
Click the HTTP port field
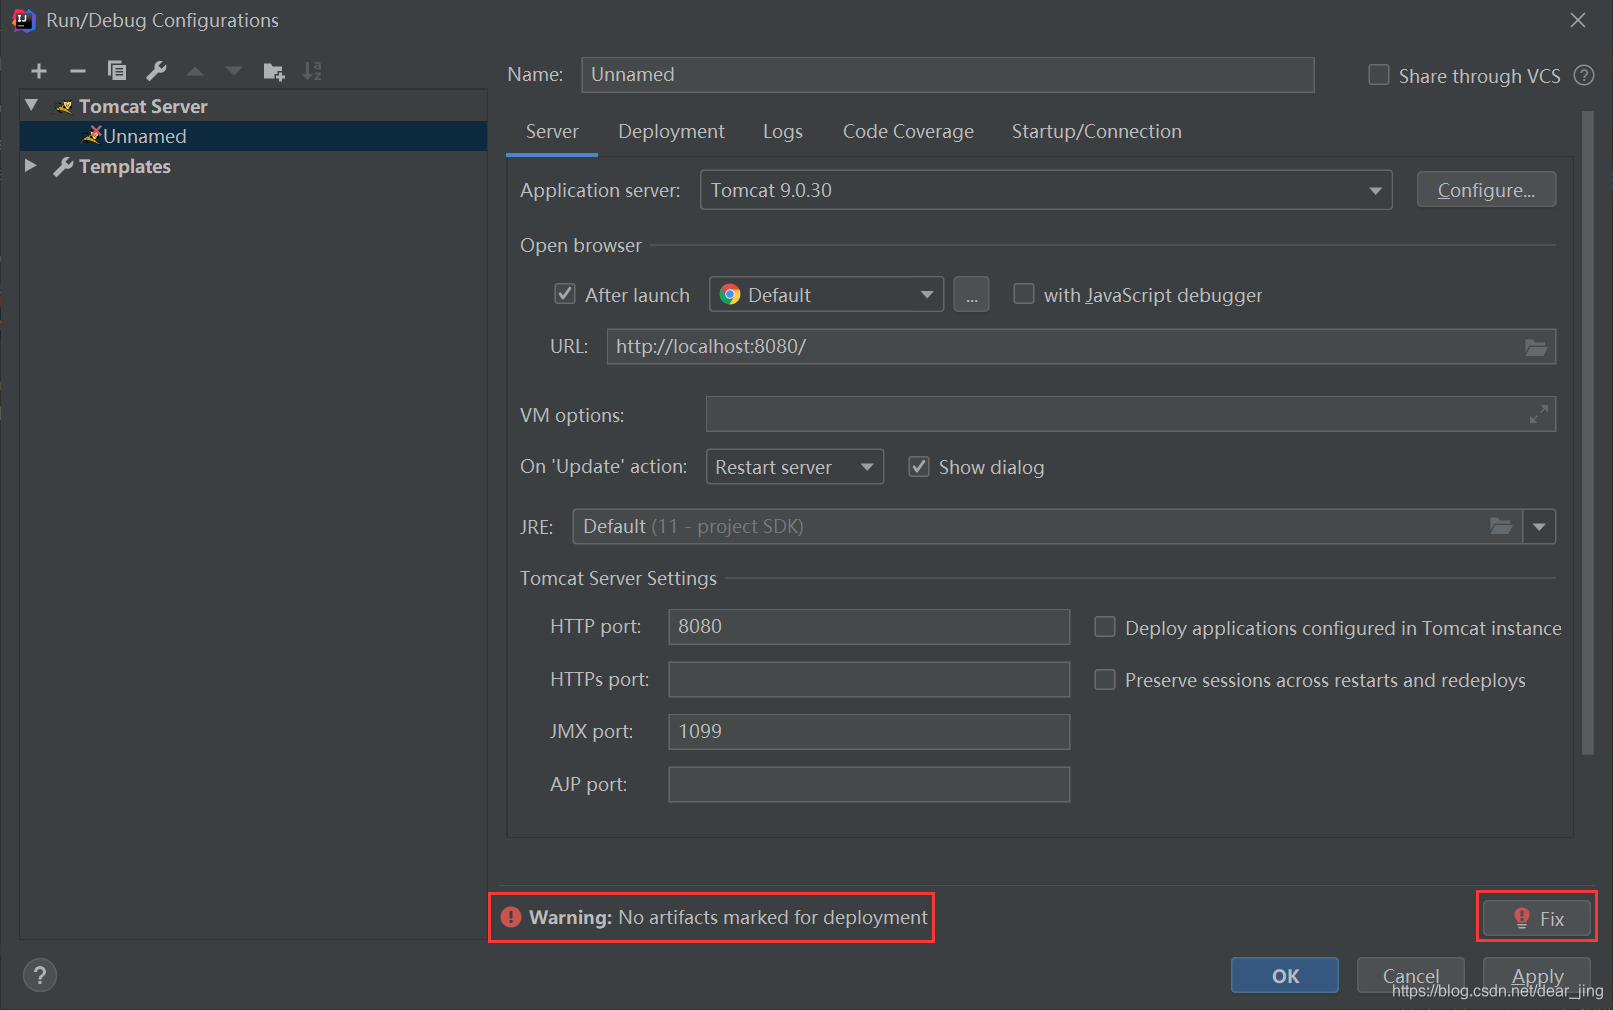[x=869, y=627]
